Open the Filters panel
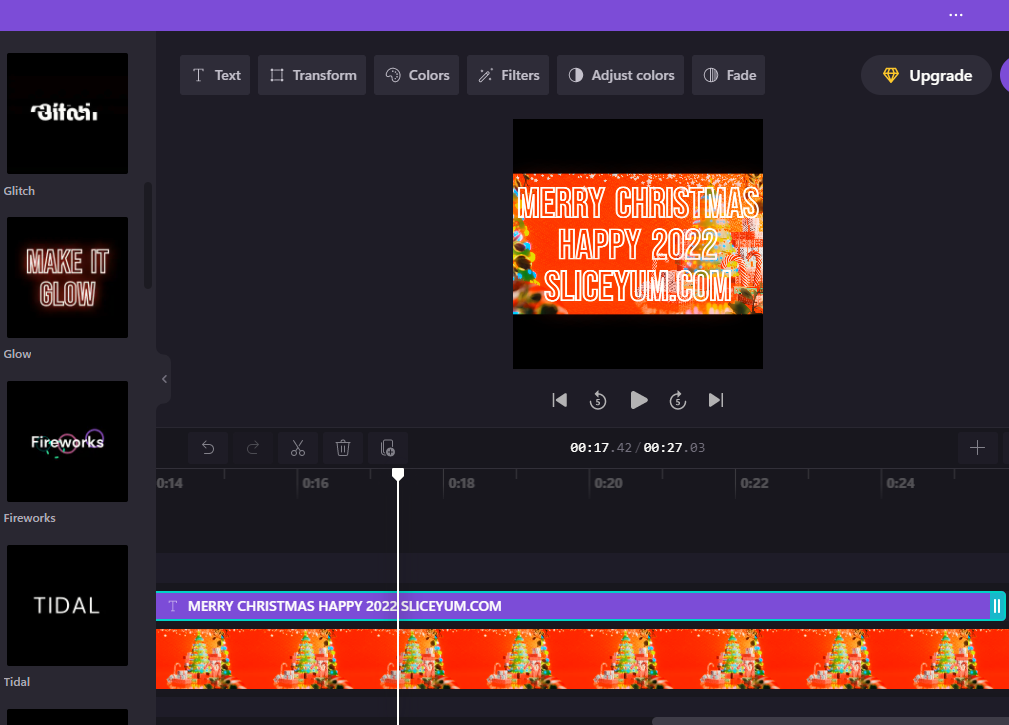This screenshot has height=725, width=1009. click(507, 74)
